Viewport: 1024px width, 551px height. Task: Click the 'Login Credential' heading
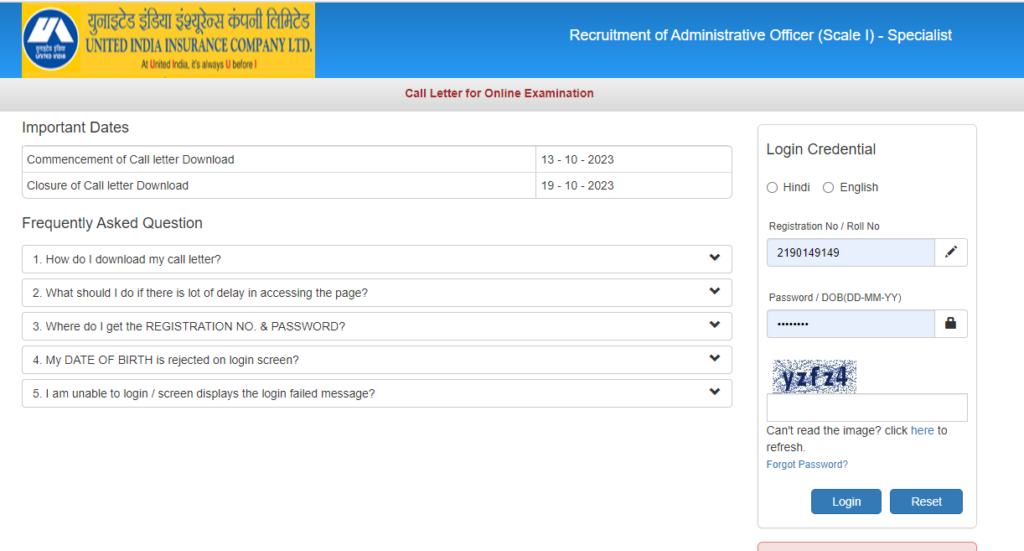[x=821, y=149]
